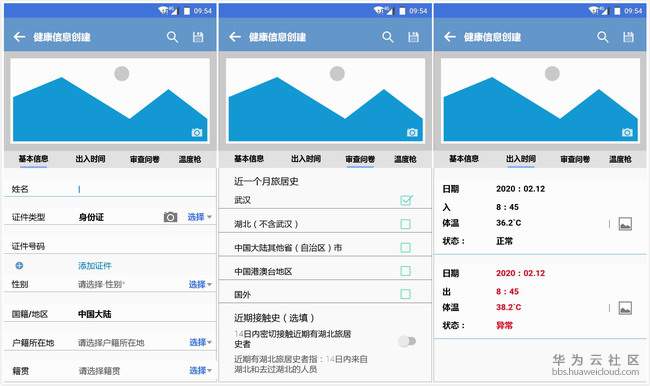Viewport: 650px width, 386px height.
Task: Scan ID with camera icon beside 身份证
Action: pyautogui.click(x=170, y=217)
